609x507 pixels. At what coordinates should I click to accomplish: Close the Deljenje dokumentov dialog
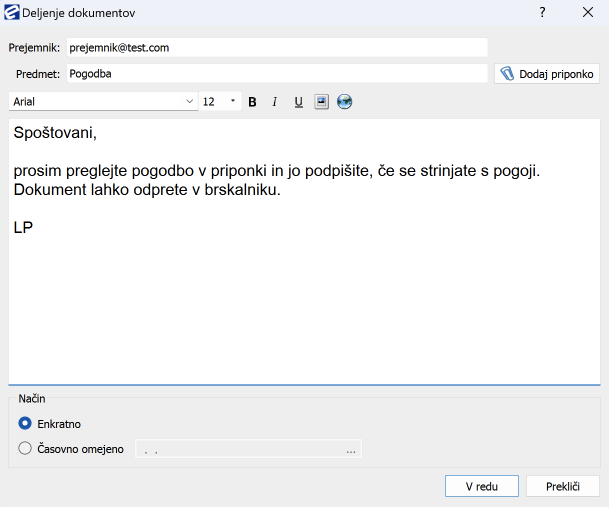coord(587,13)
